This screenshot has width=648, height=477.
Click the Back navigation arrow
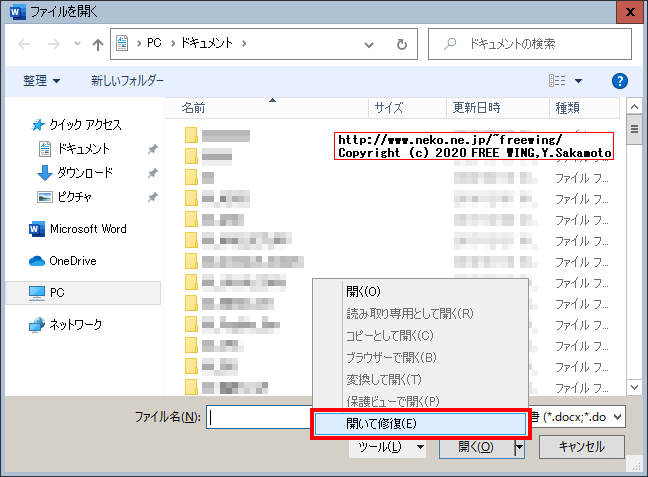tap(24, 44)
